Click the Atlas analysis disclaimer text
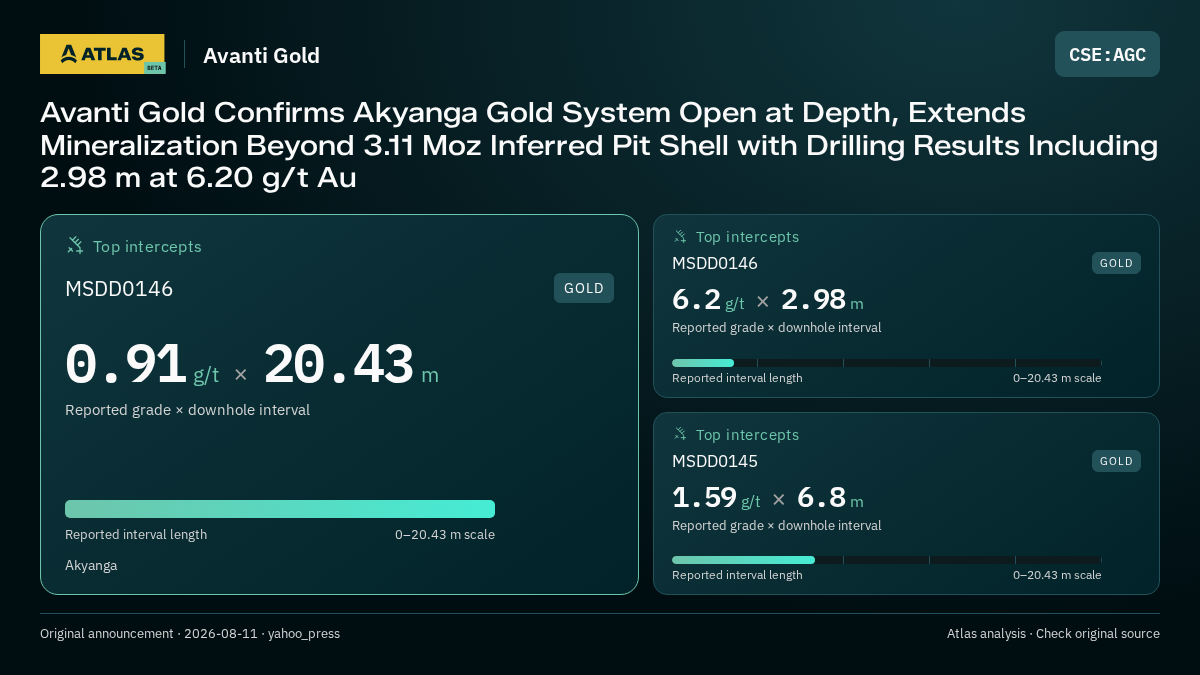Screen dimensions: 1200x675 point(1053,634)
